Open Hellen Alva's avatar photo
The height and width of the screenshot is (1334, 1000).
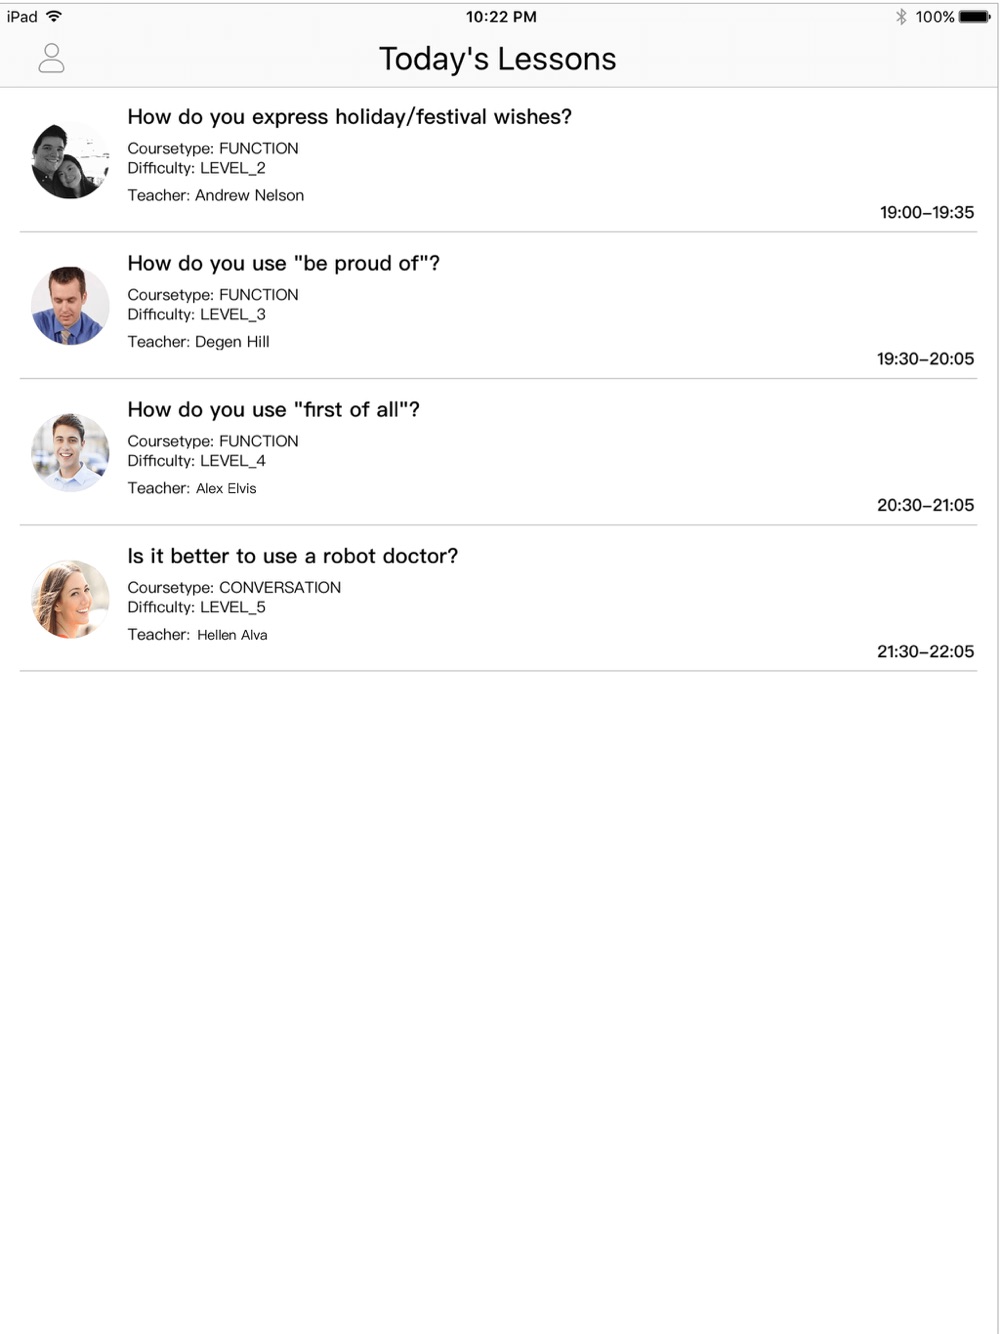tap(70, 599)
